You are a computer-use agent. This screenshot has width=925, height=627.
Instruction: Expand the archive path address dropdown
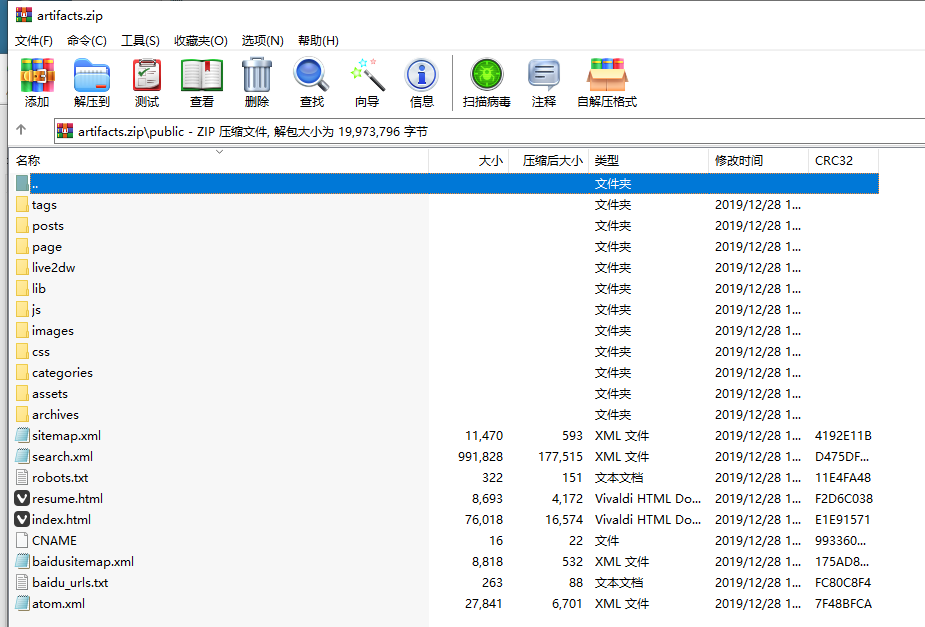tap(912, 131)
